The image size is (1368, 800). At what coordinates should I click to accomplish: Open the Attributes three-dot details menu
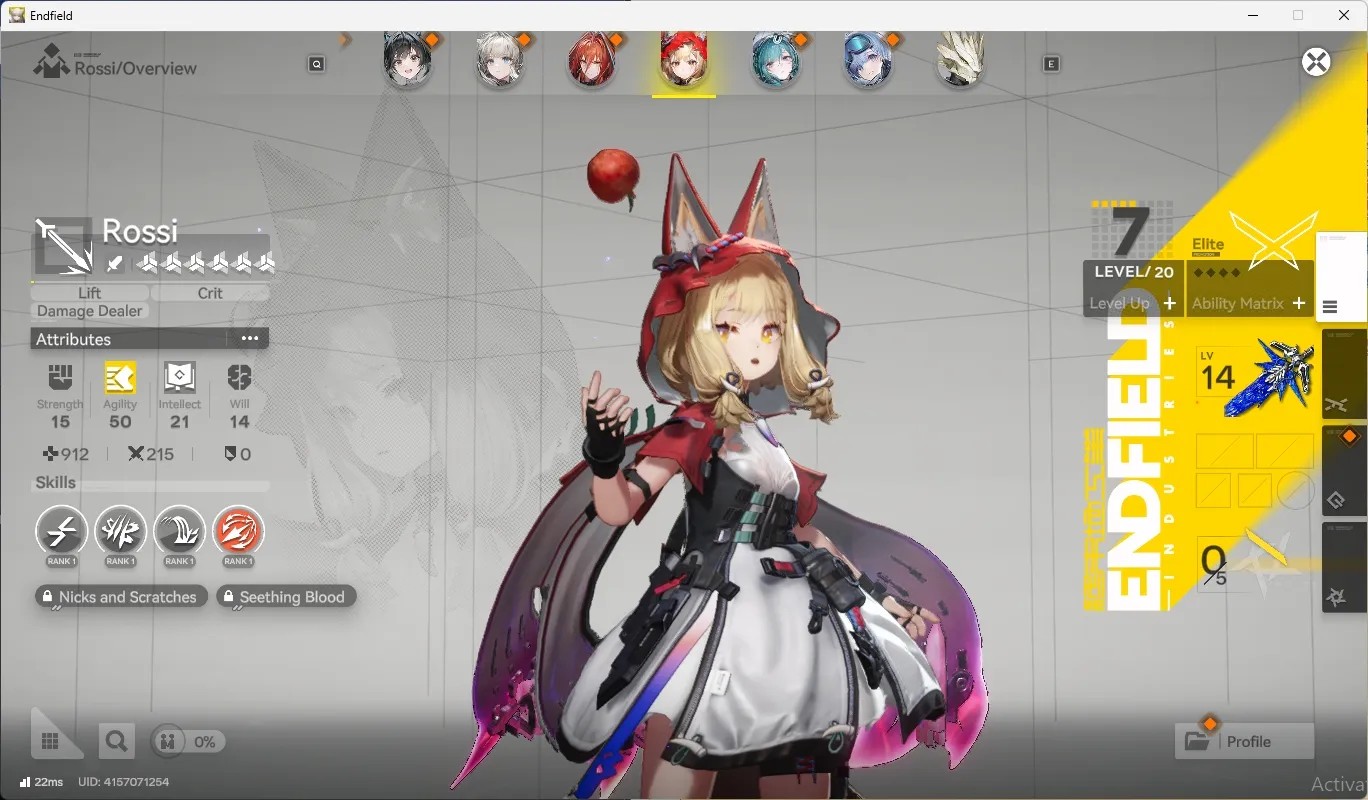pyautogui.click(x=250, y=339)
